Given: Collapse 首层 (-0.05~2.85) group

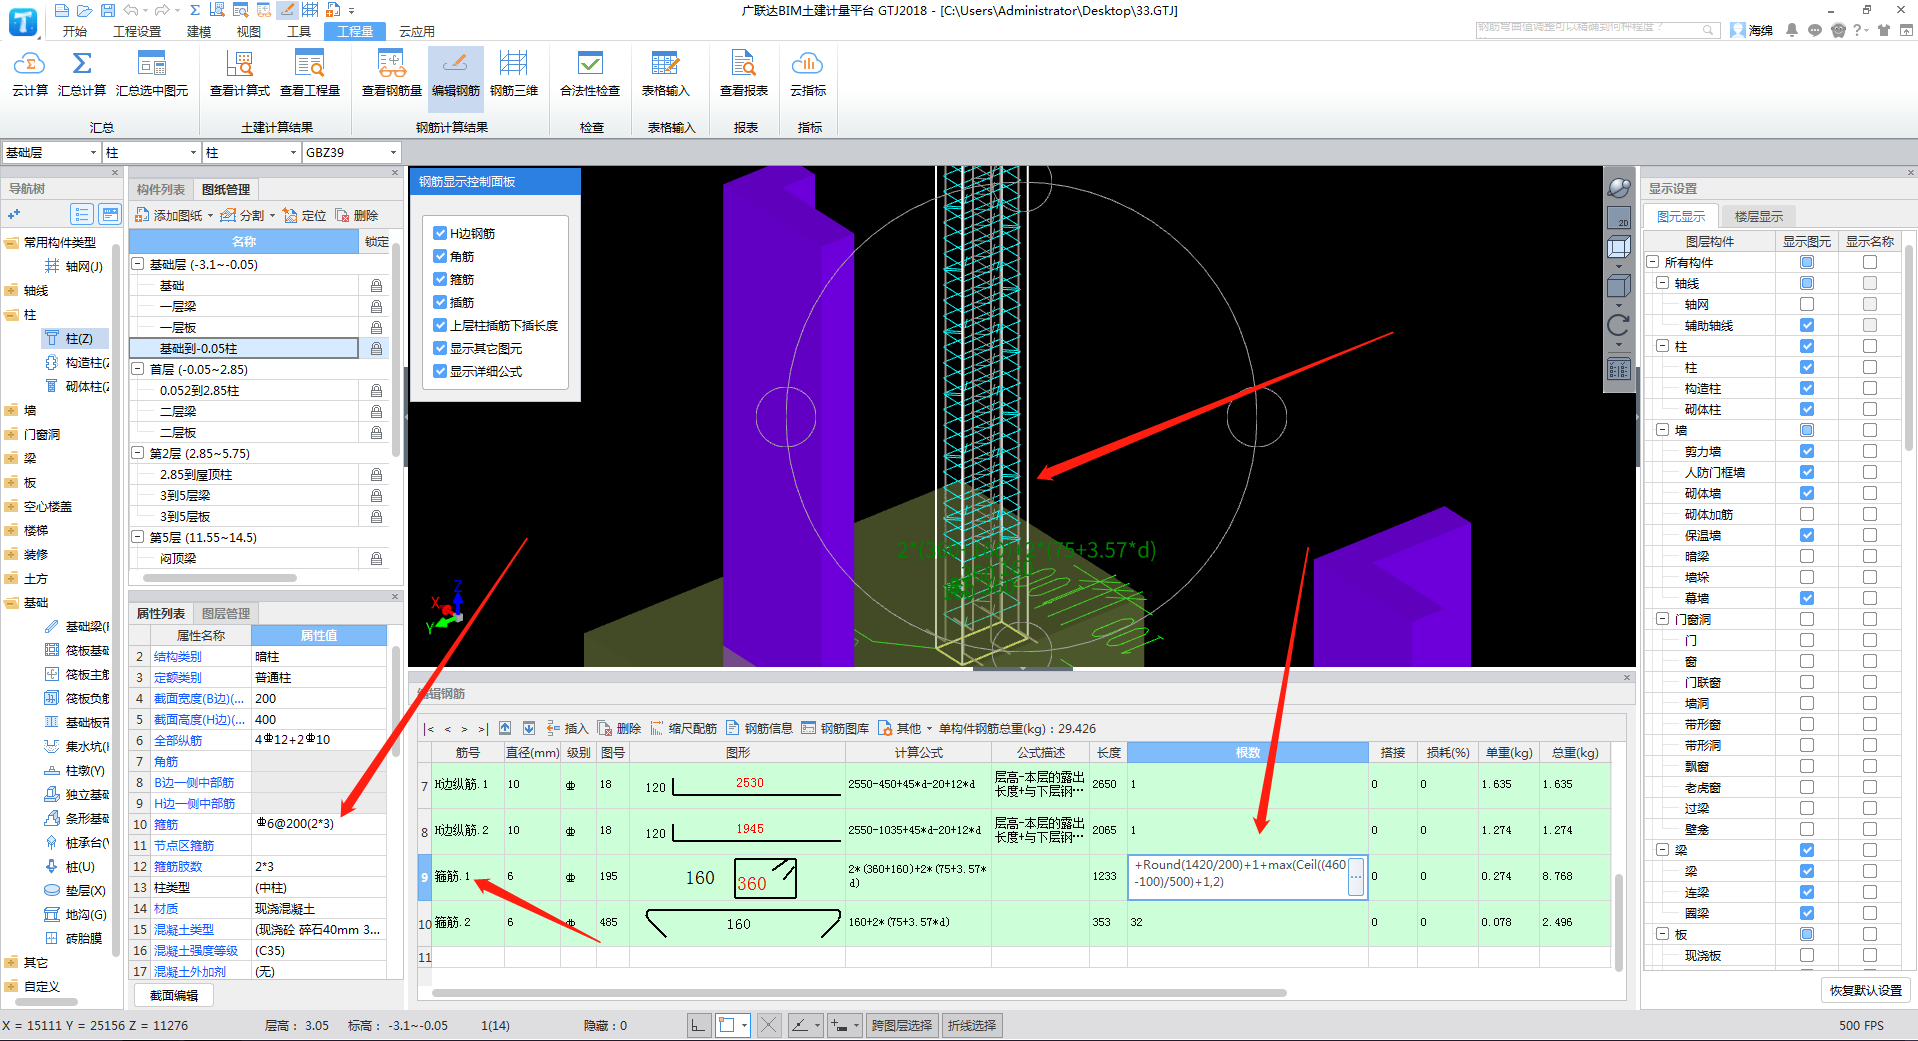Looking at the screenshot, I should point(138,370).
